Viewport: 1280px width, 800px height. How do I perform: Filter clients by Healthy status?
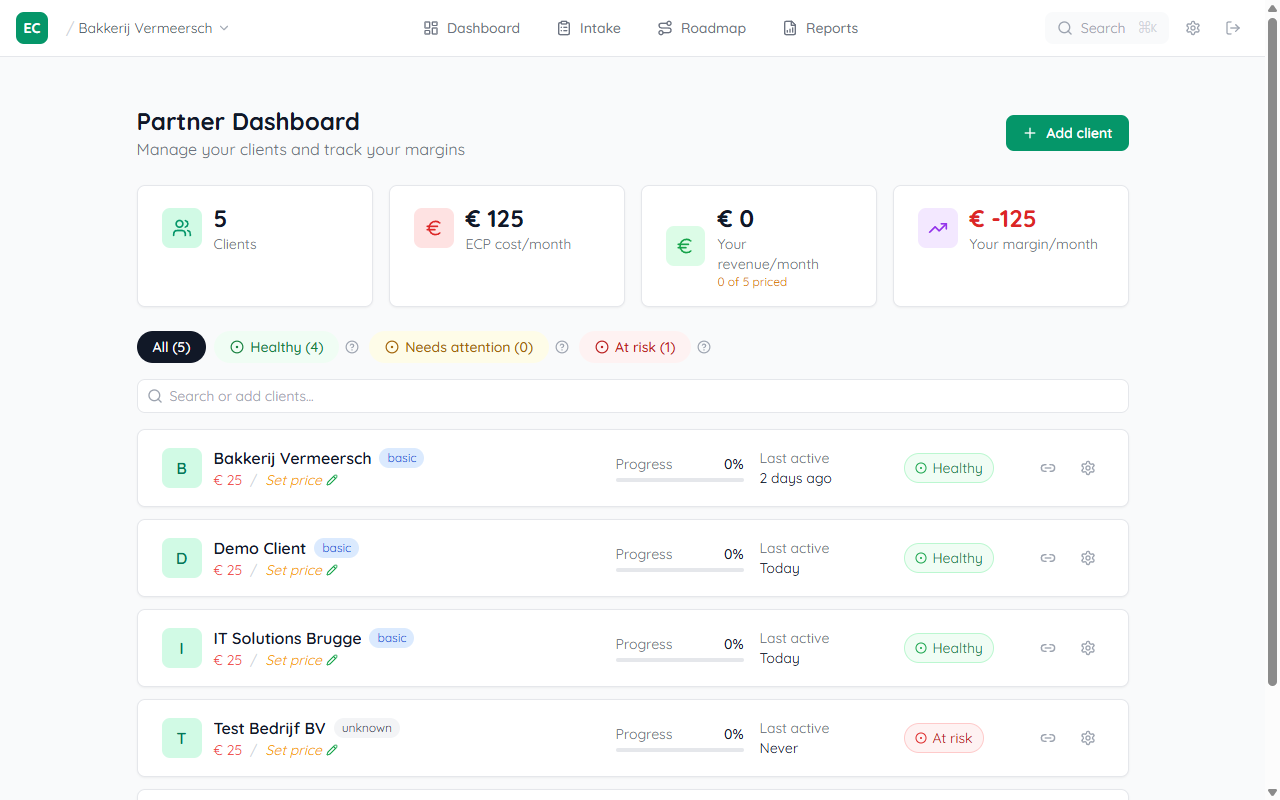point(276,347)
